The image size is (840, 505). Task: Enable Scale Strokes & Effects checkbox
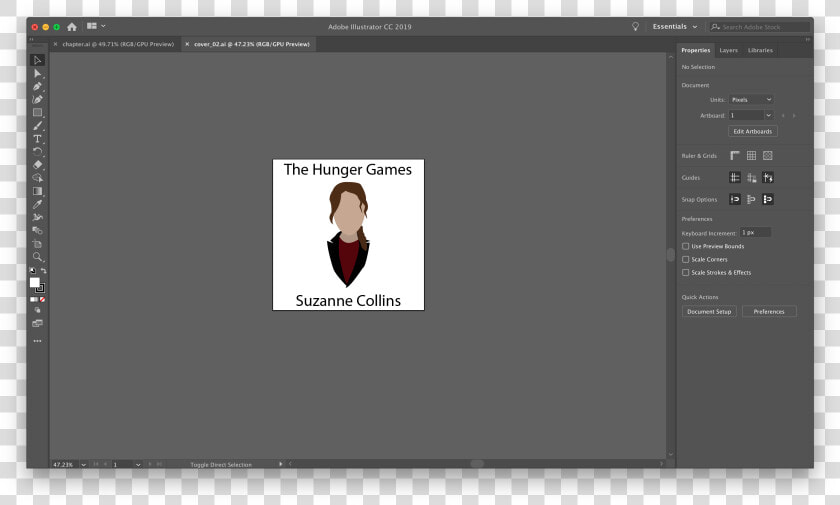[x=686, y=273]
